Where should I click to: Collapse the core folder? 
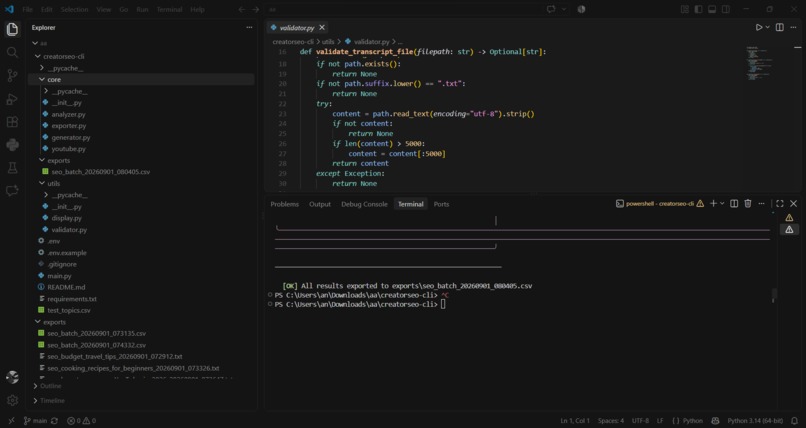(x=42, y=80)
